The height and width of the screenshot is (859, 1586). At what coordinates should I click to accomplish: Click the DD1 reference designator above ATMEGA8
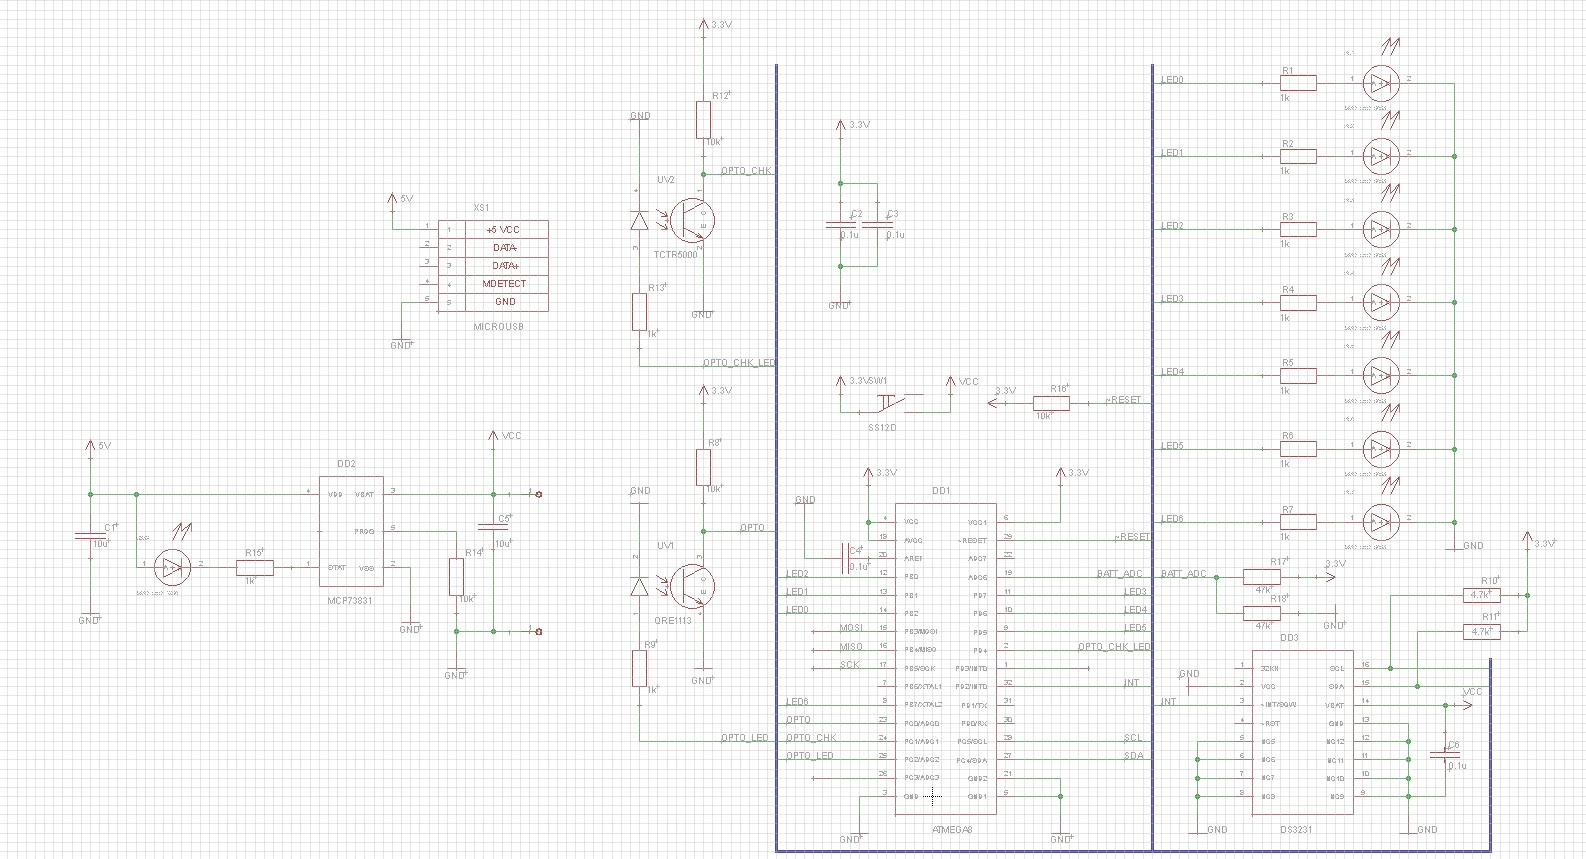click(x=941, y=491)
